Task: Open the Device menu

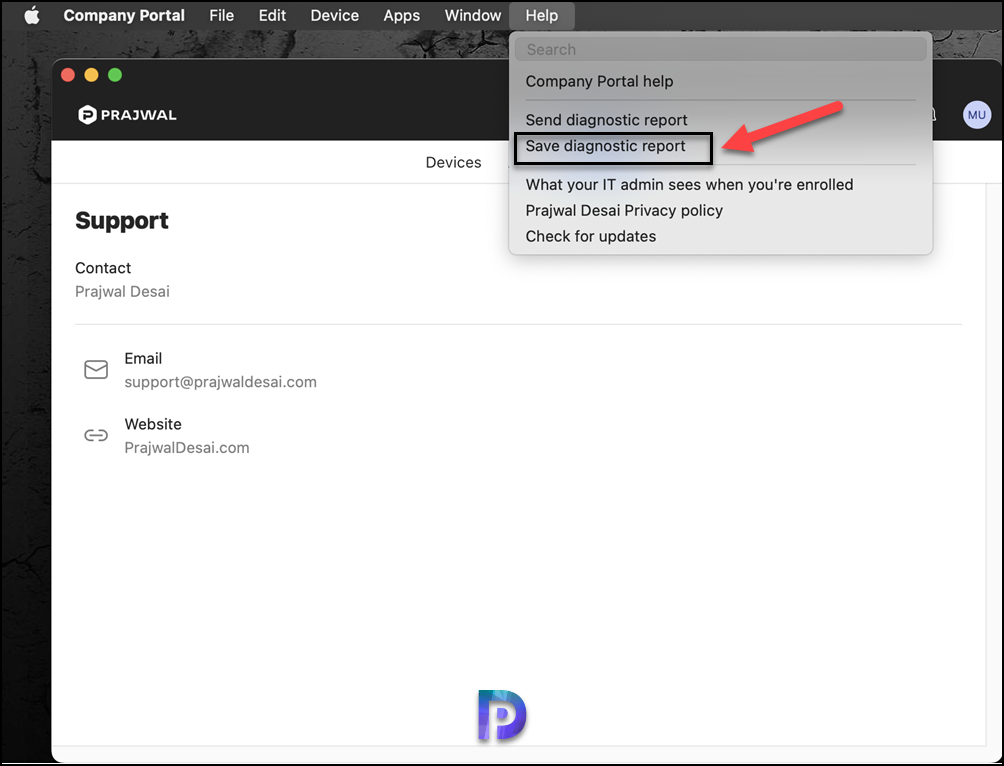Action: [x=334, y=15]
